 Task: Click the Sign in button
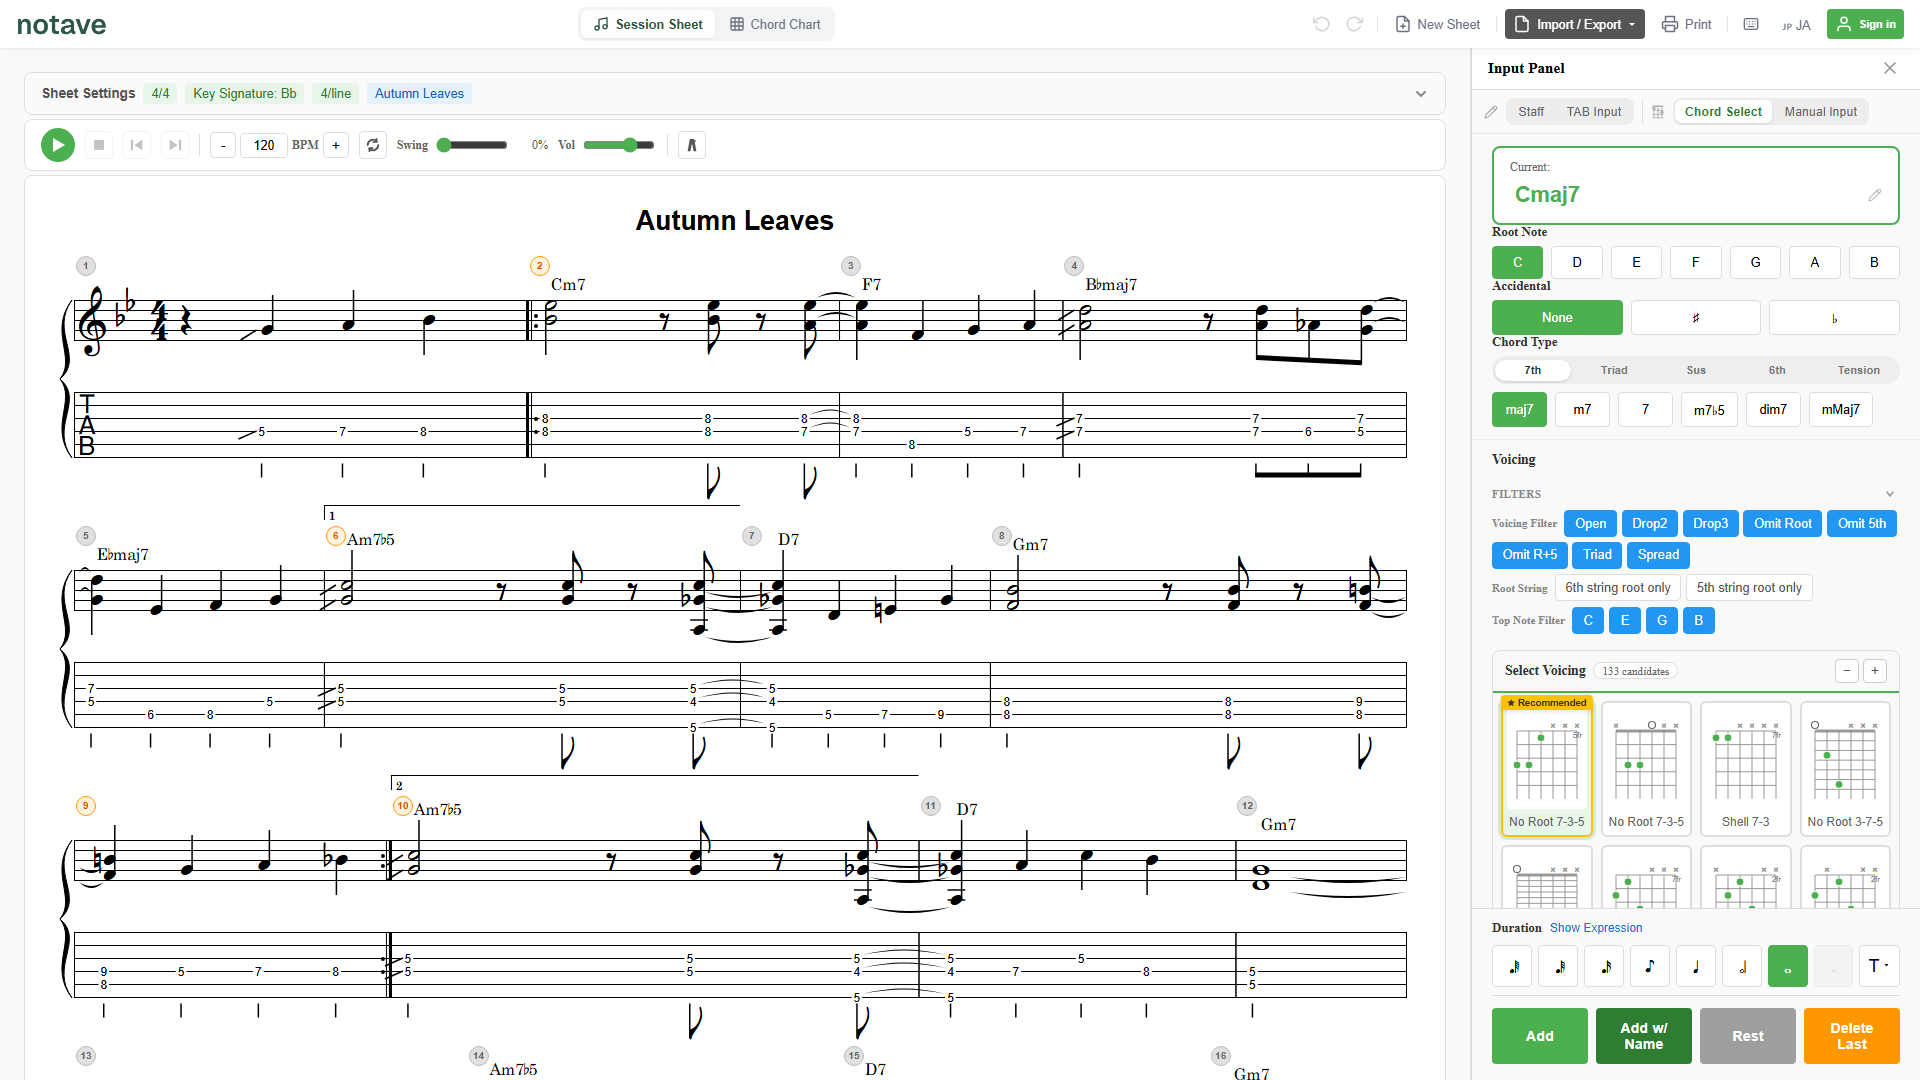pos(1865,24)
